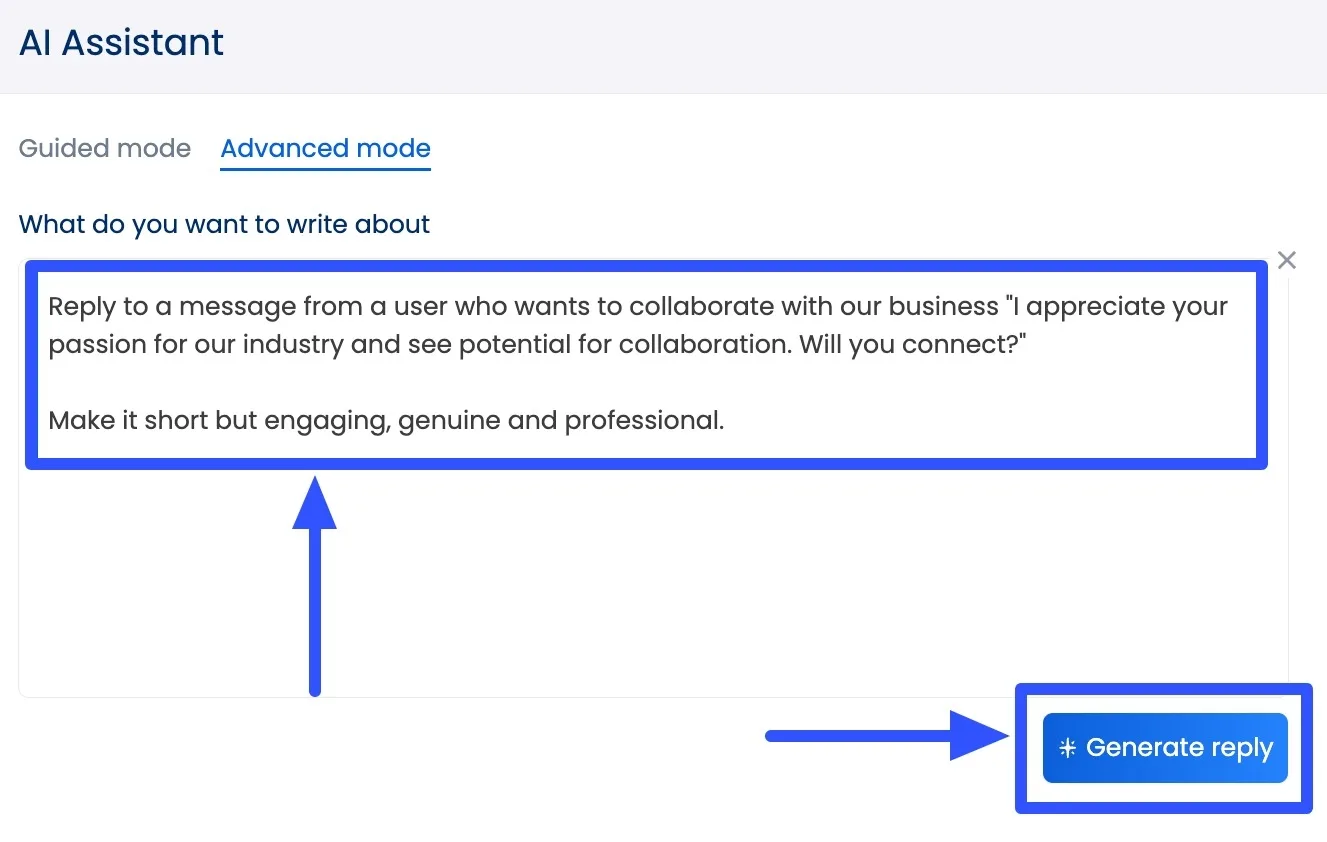Select the Advanced mode tab
Image resolution: width=1327 pixels, height=842 pixels.
point(325,149)
